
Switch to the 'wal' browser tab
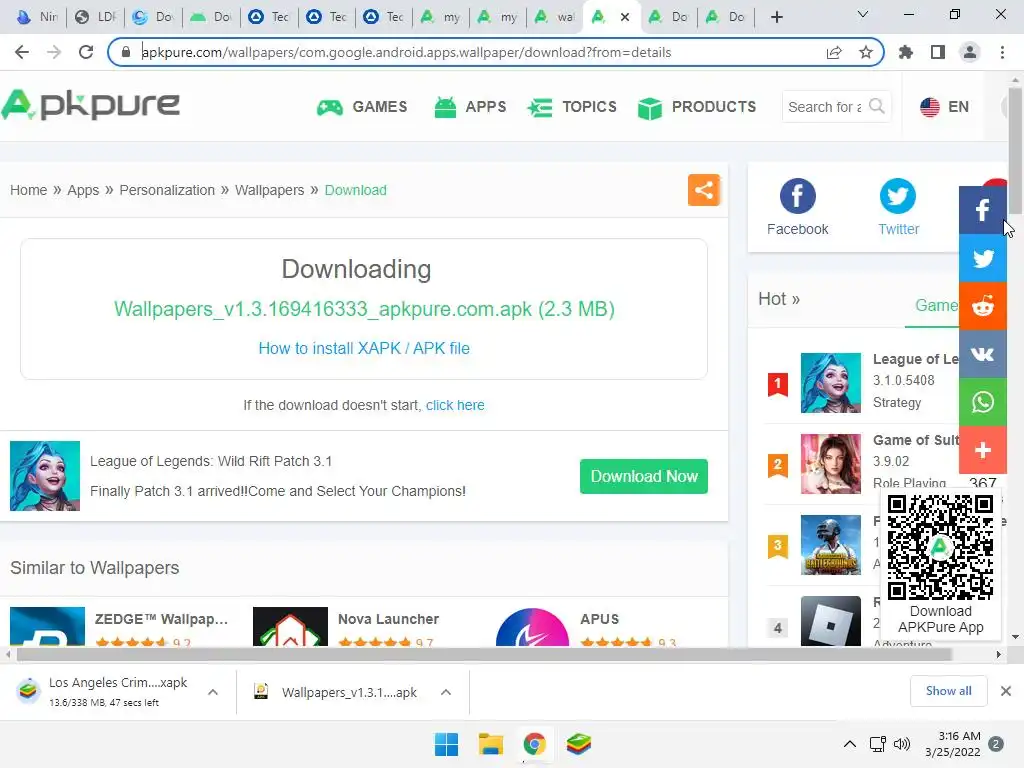554,17
